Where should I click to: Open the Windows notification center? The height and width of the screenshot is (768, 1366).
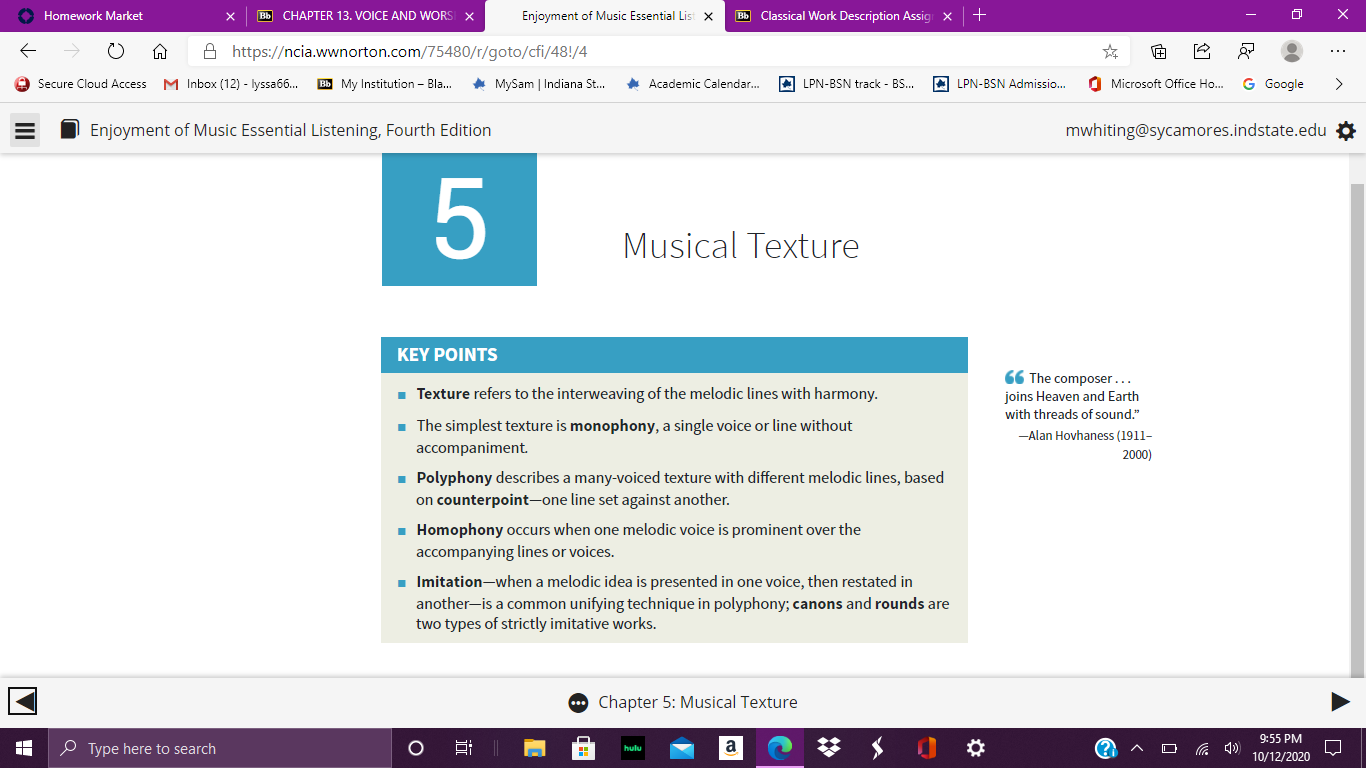pyautogui.click(x=1332, y=748)
